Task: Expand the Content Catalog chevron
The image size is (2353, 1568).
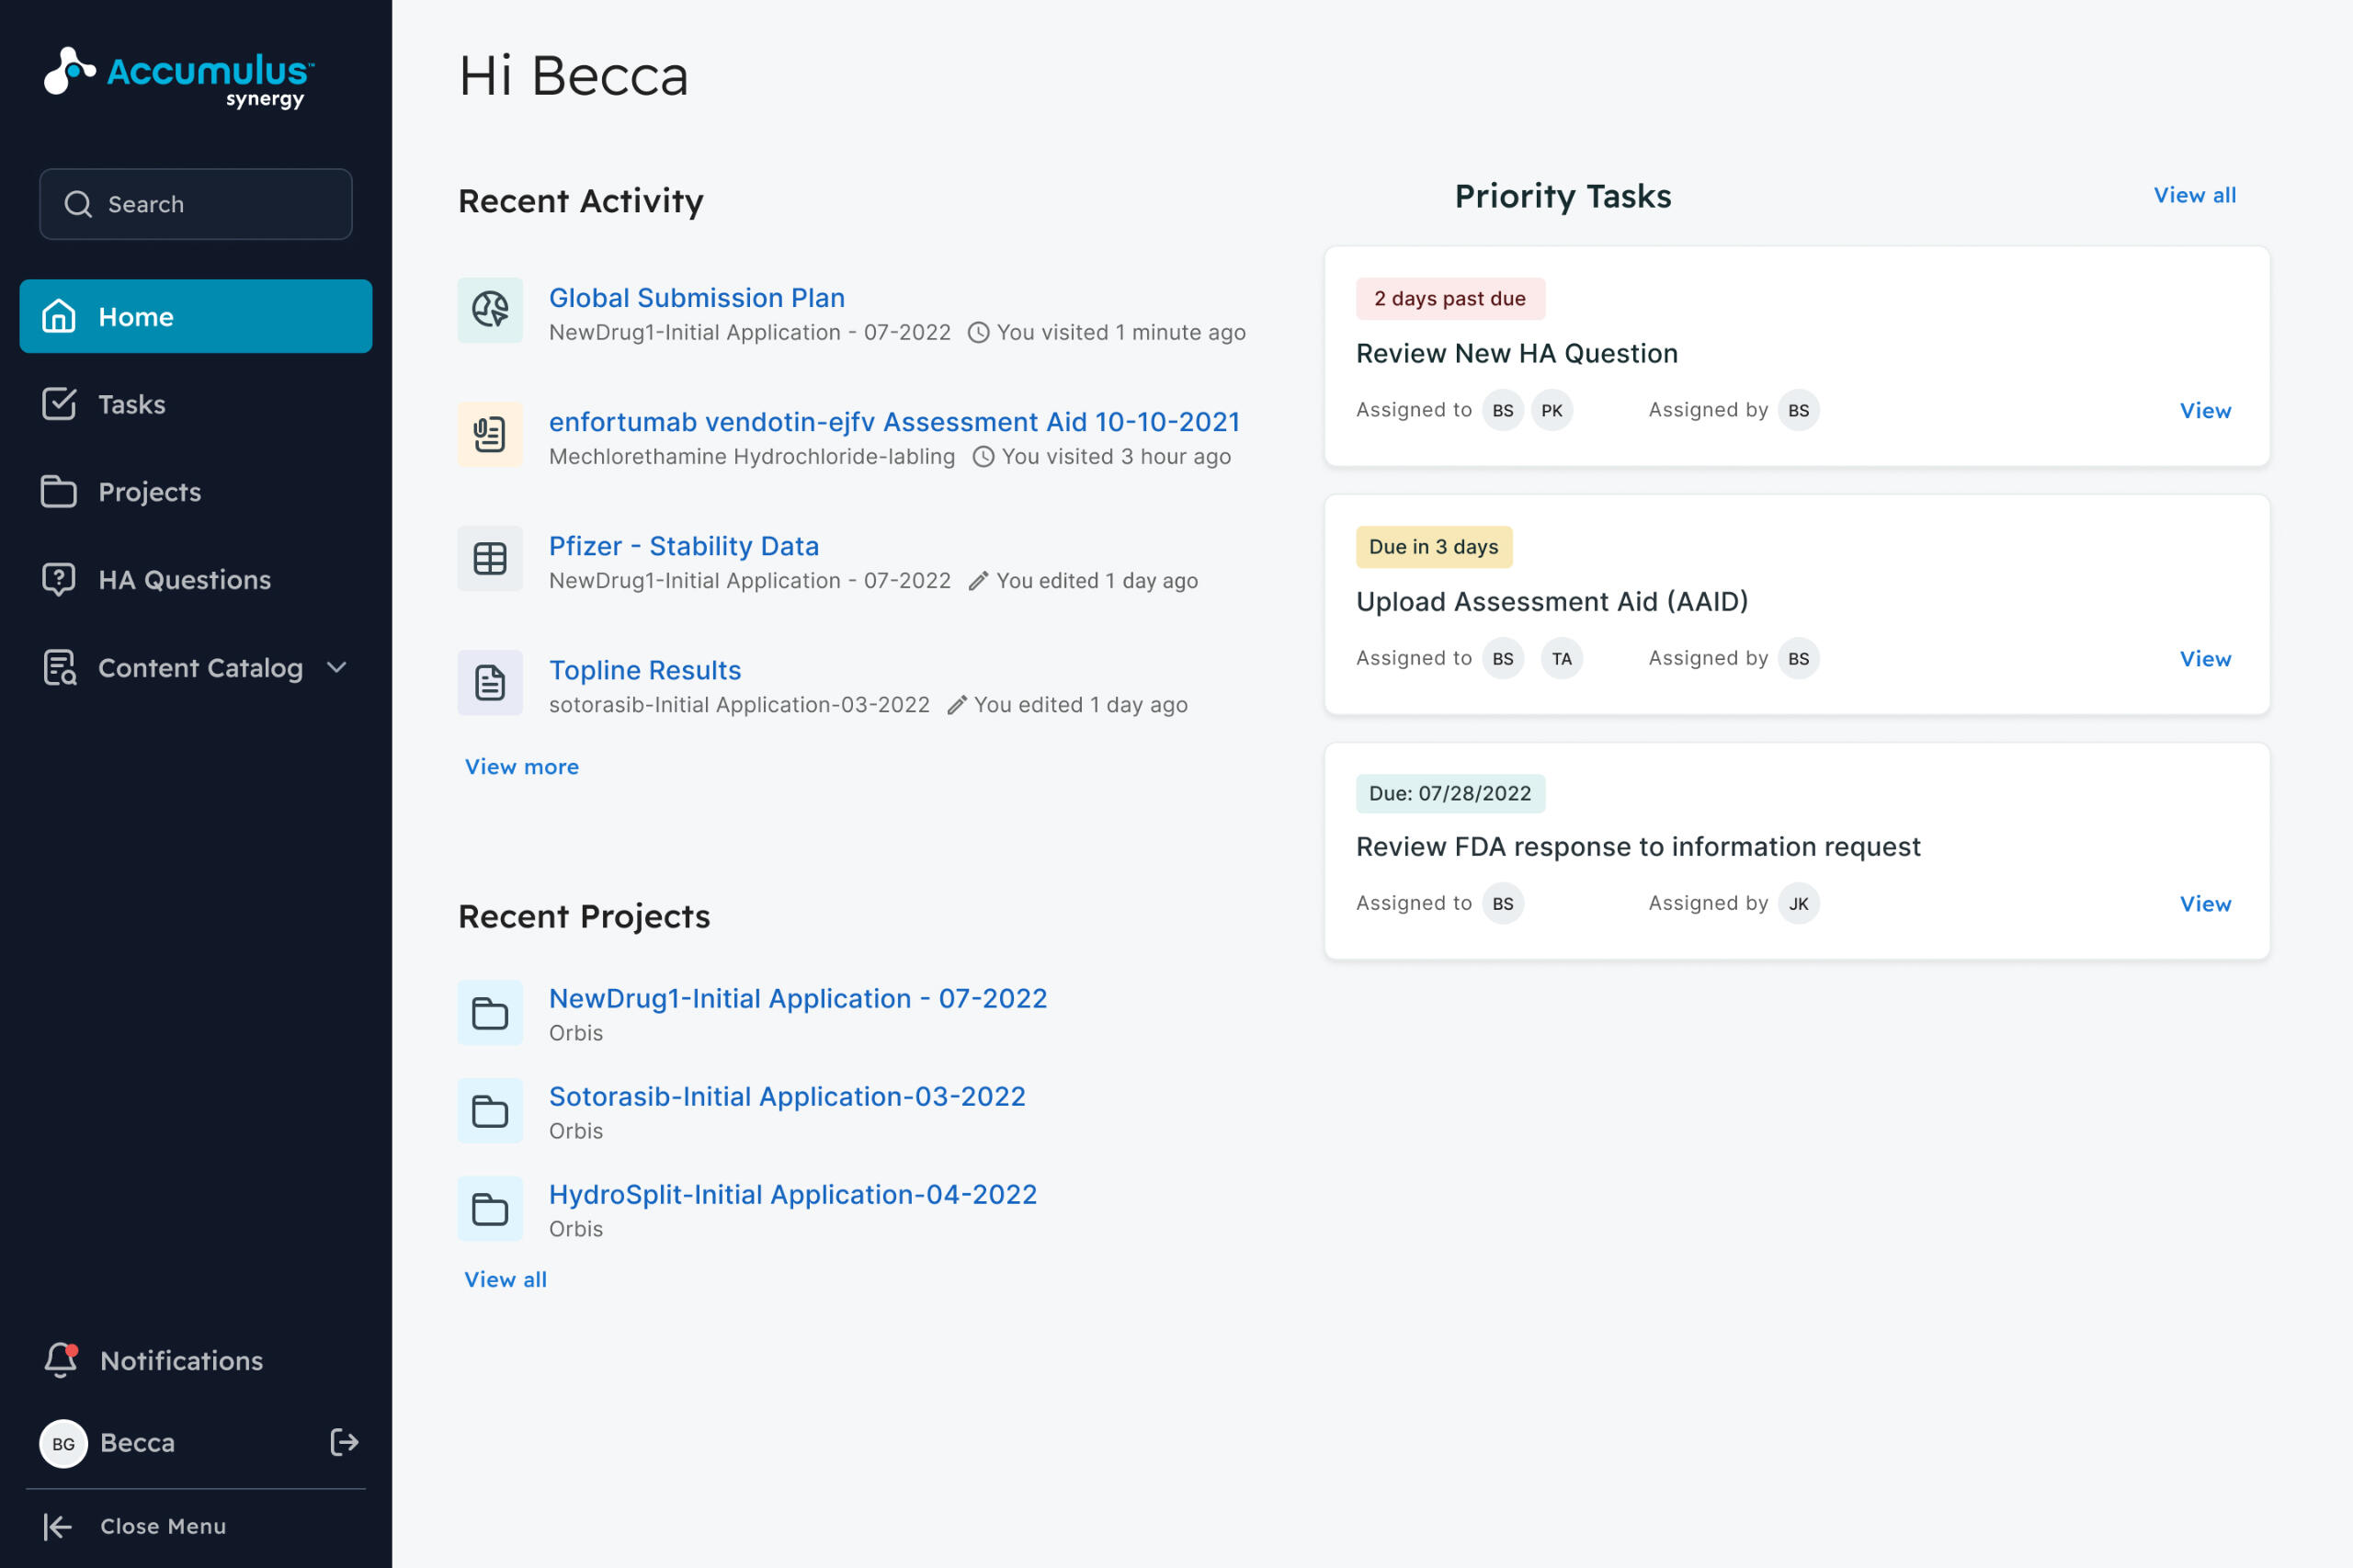Action: click(337, 667)
